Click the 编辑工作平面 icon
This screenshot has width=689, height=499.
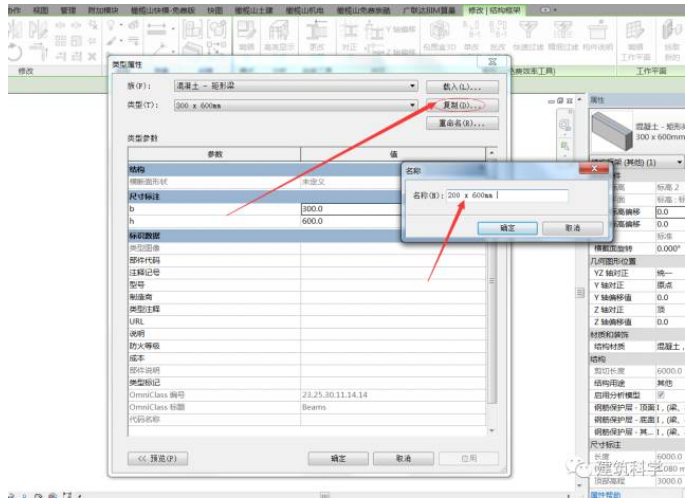[635, 40]
